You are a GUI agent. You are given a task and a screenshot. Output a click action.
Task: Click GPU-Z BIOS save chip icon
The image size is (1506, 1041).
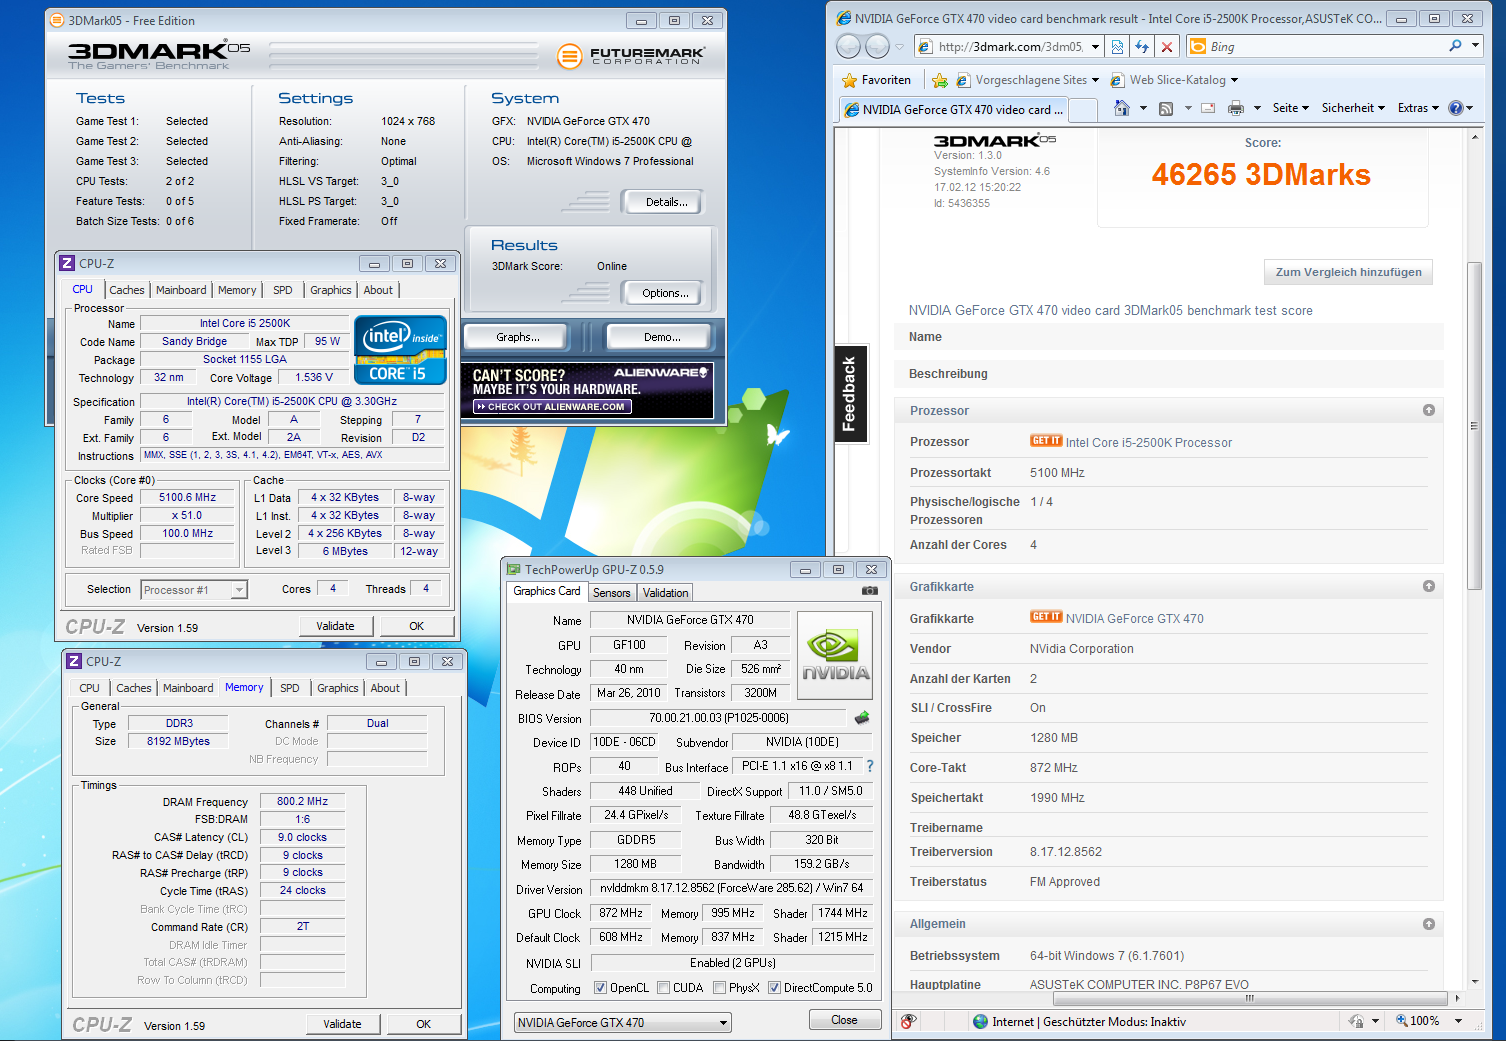point(862,717)
